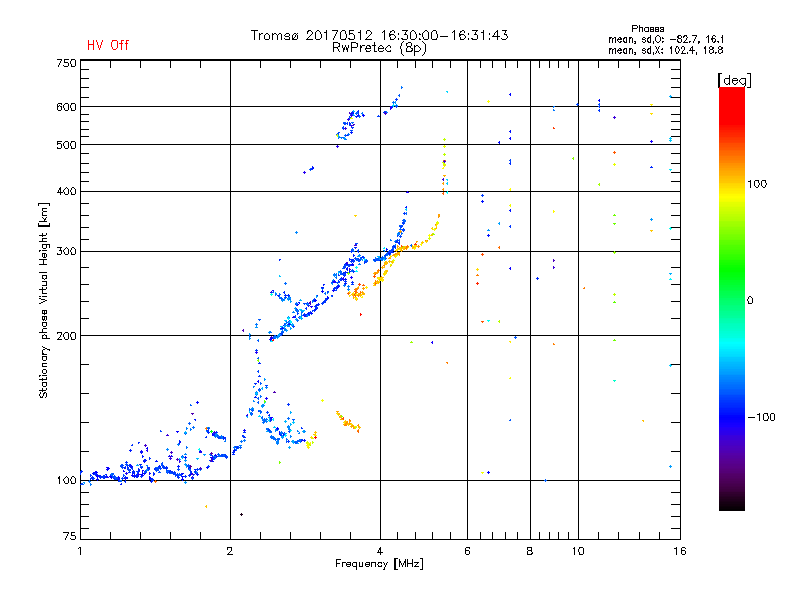Click the colorbar '100' tick label
The height and width of the screenshot is (600, 800).
(x=757, y=184)
